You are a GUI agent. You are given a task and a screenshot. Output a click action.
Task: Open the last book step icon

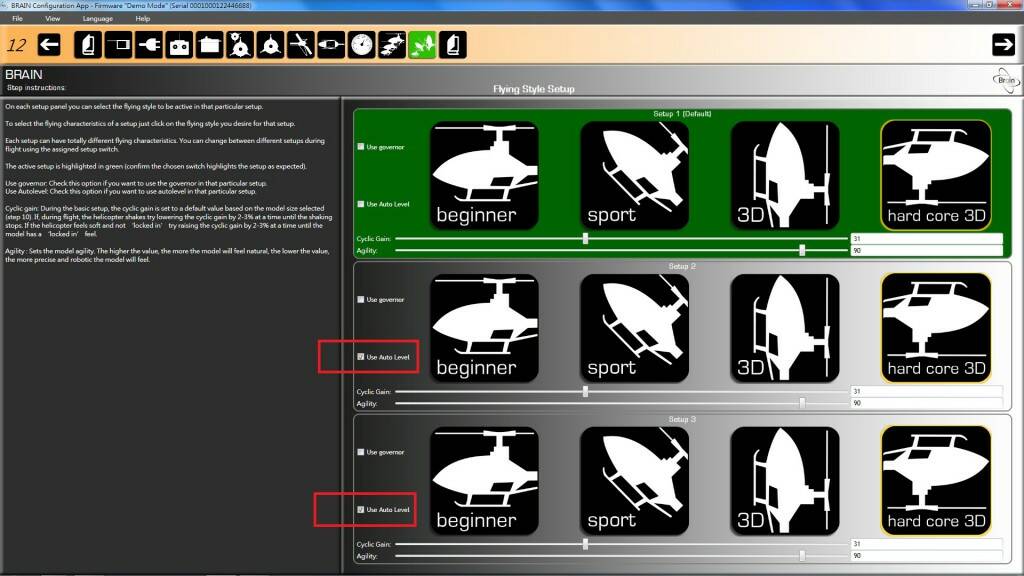click(453, 45)
